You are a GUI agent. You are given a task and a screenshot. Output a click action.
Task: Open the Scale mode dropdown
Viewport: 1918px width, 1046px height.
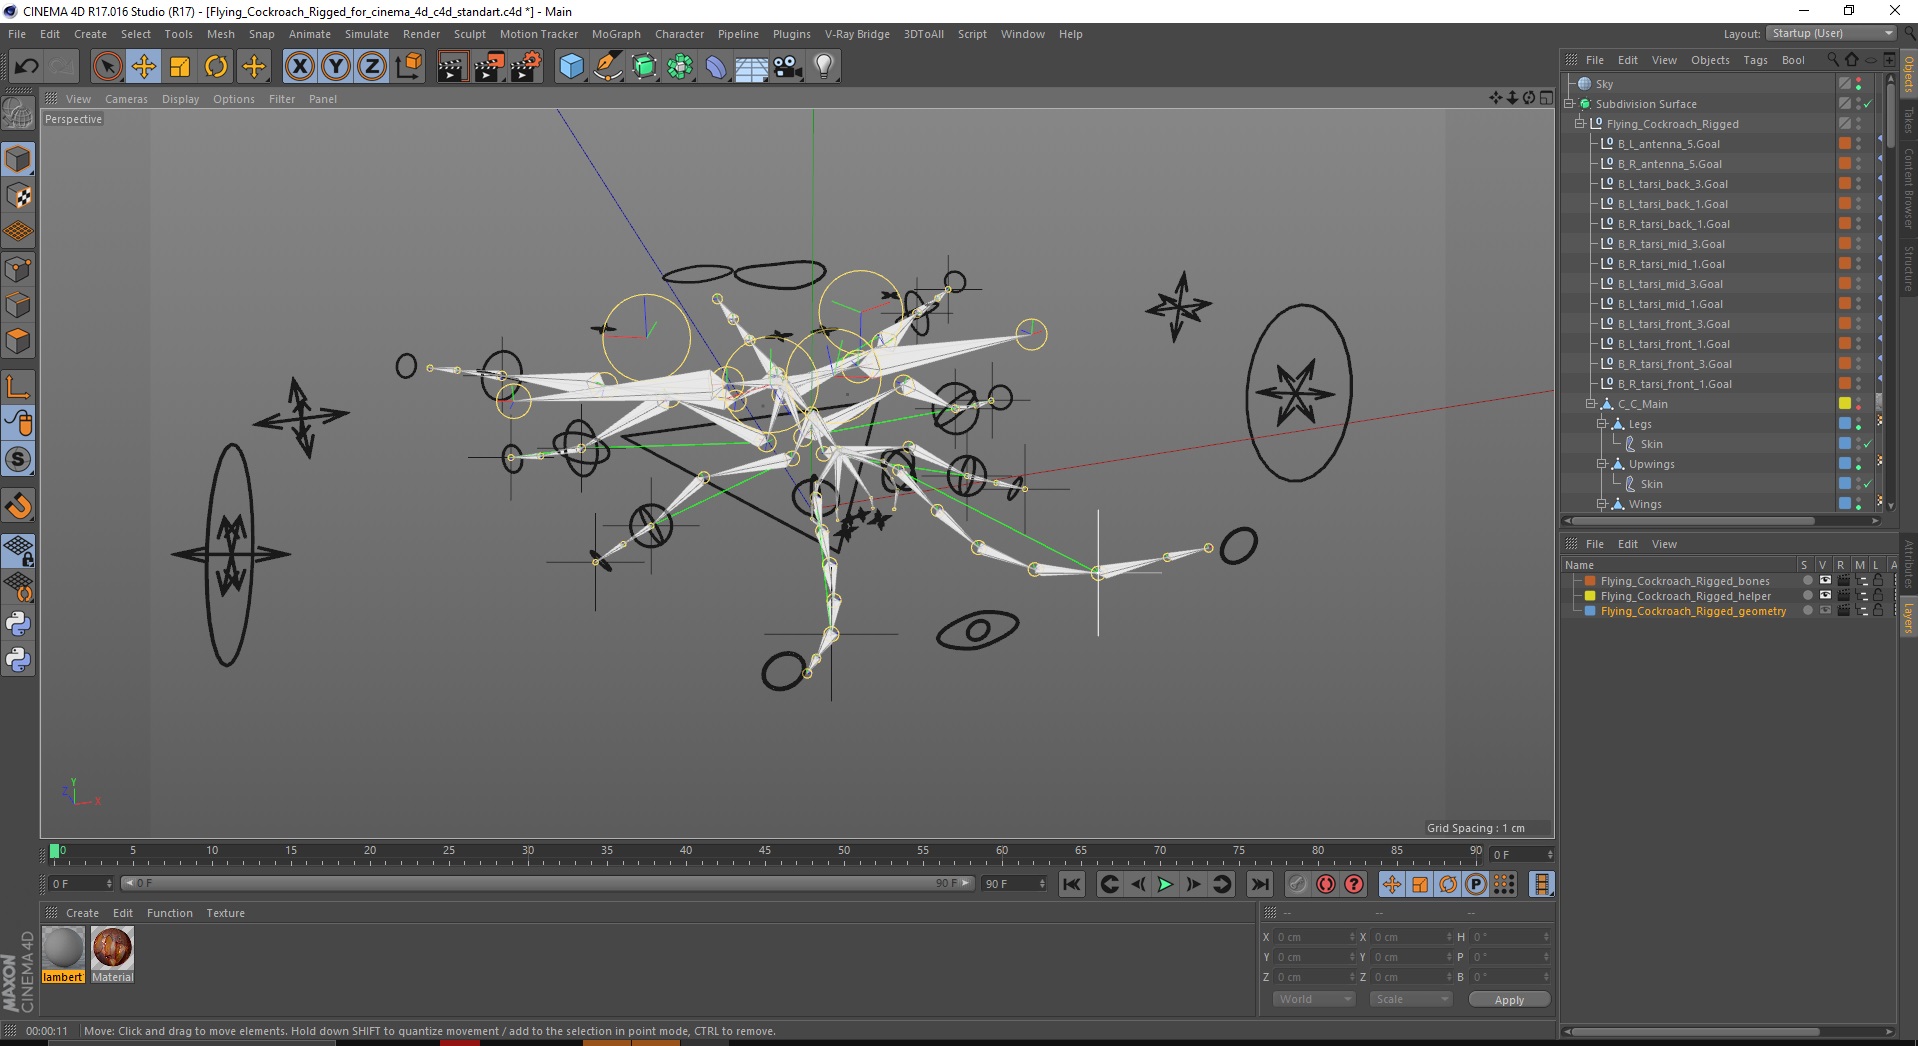[1411, 999]
